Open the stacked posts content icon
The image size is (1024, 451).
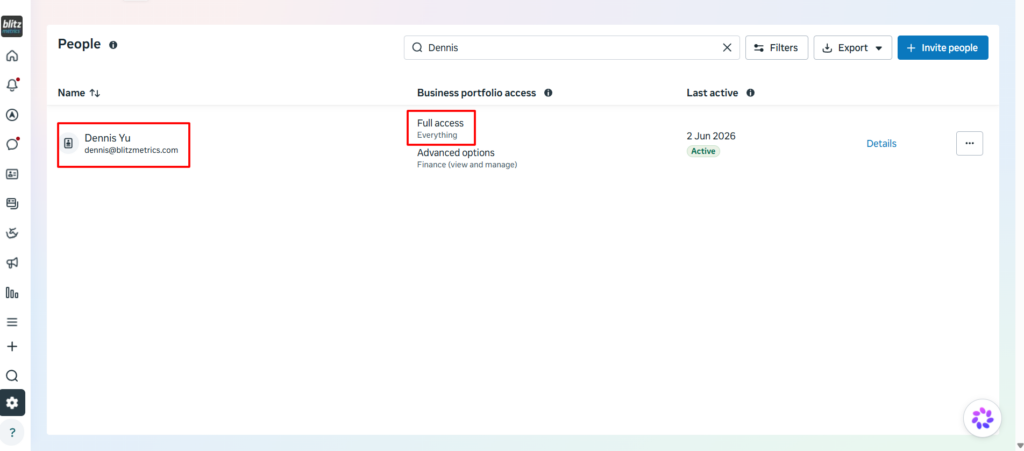pos(12,204)
